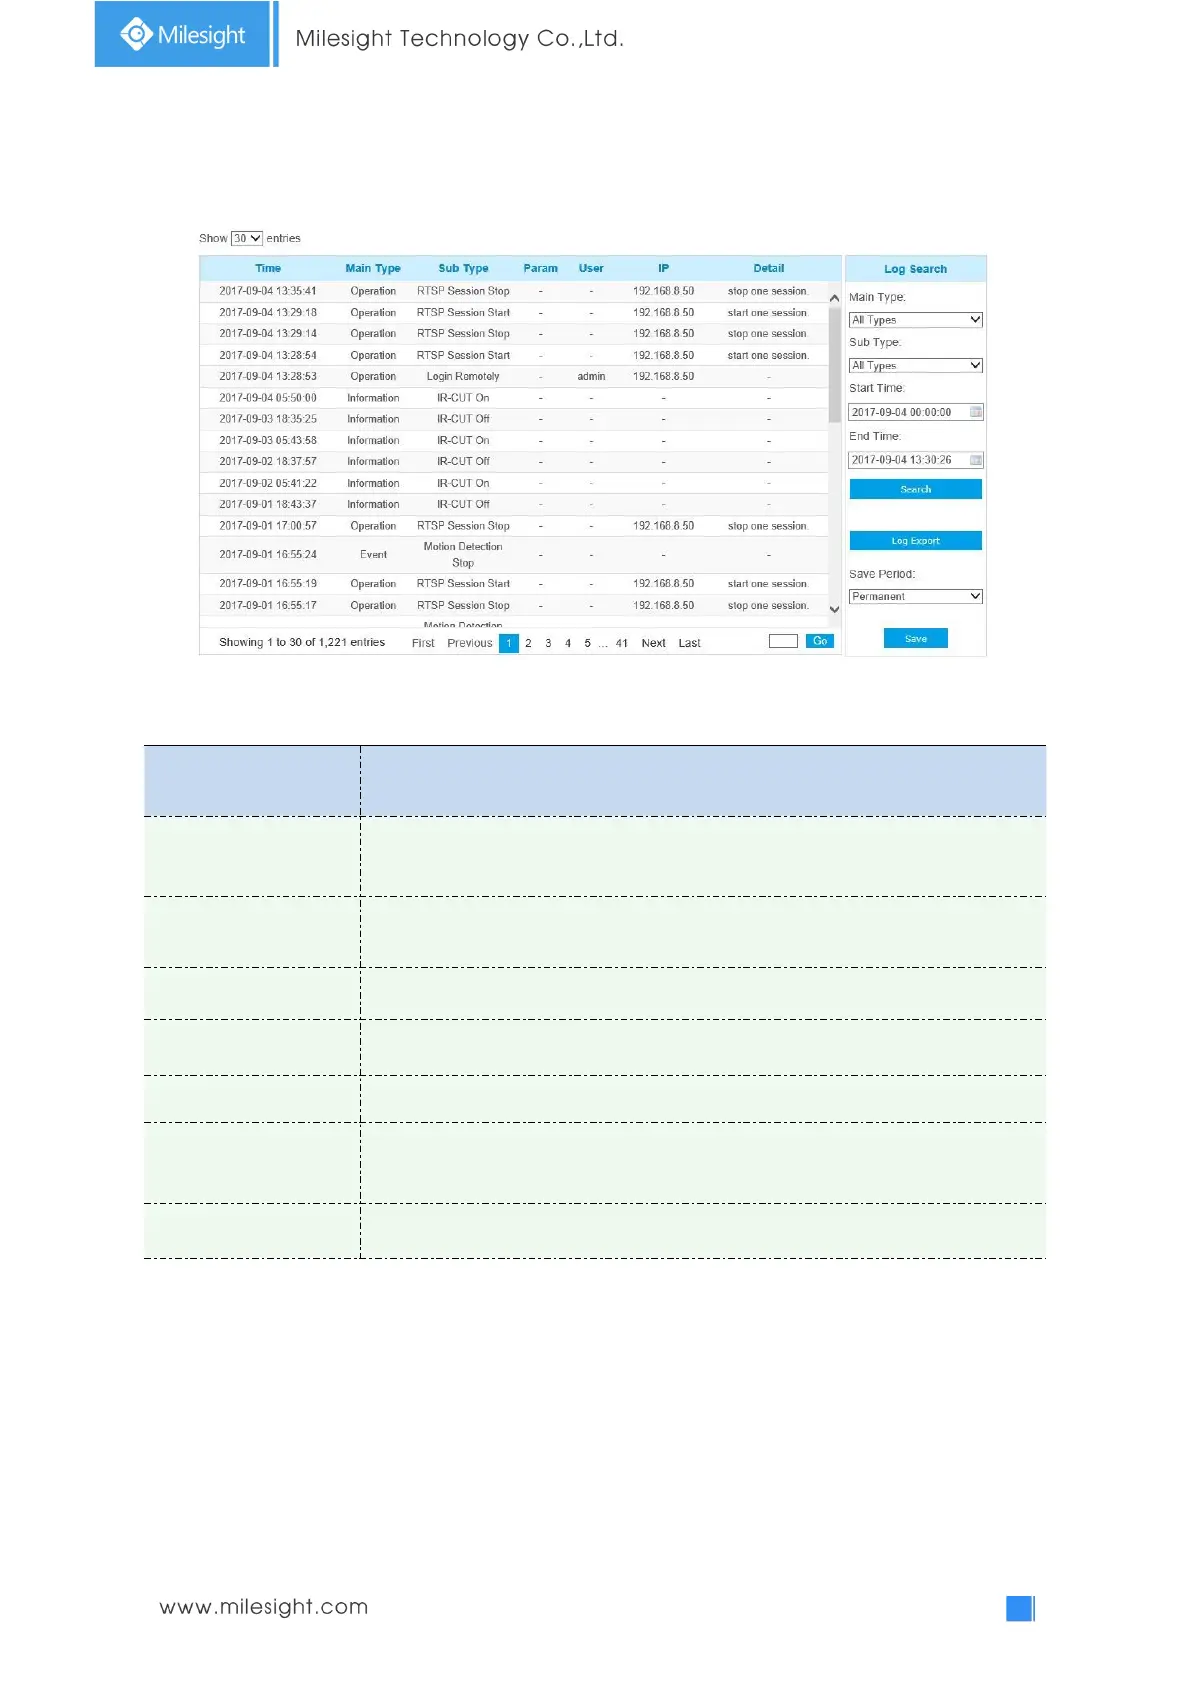The width and height of the screenshot is (1191, 1684).
Task: Open the End Time calendar picker icon
Action: tap(976, 460)
